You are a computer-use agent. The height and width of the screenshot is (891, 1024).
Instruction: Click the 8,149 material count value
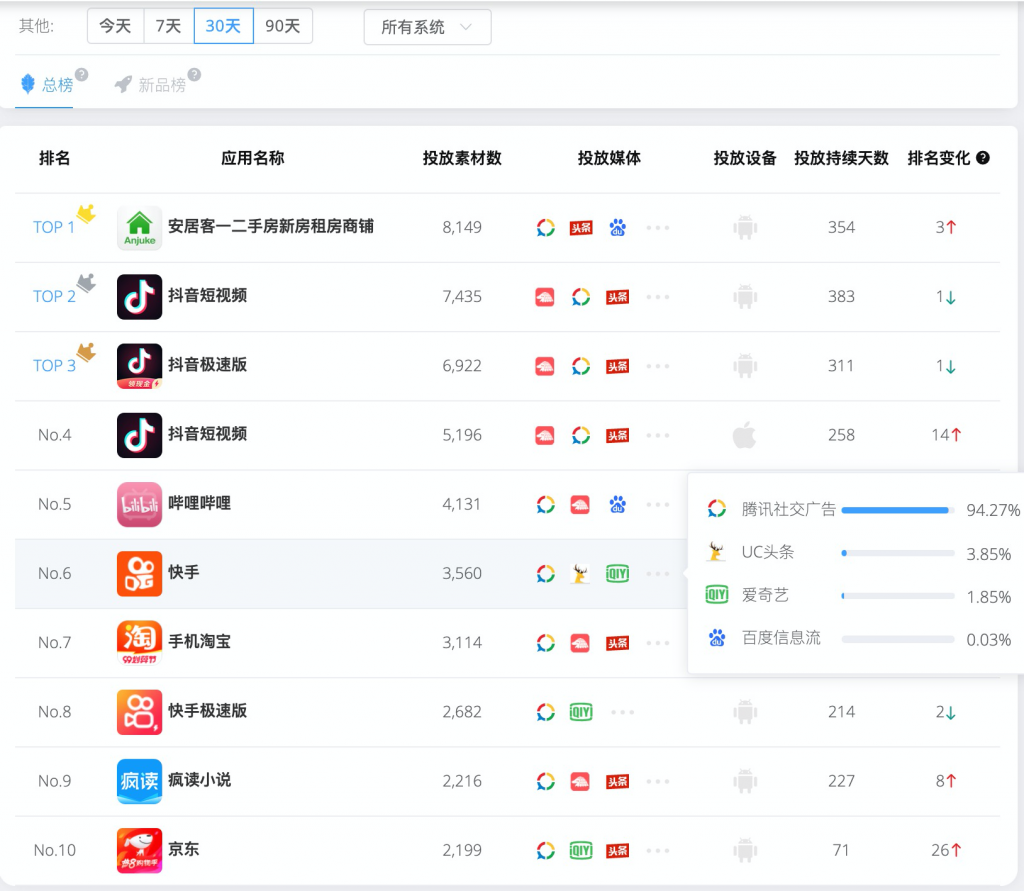click(462, 227)
